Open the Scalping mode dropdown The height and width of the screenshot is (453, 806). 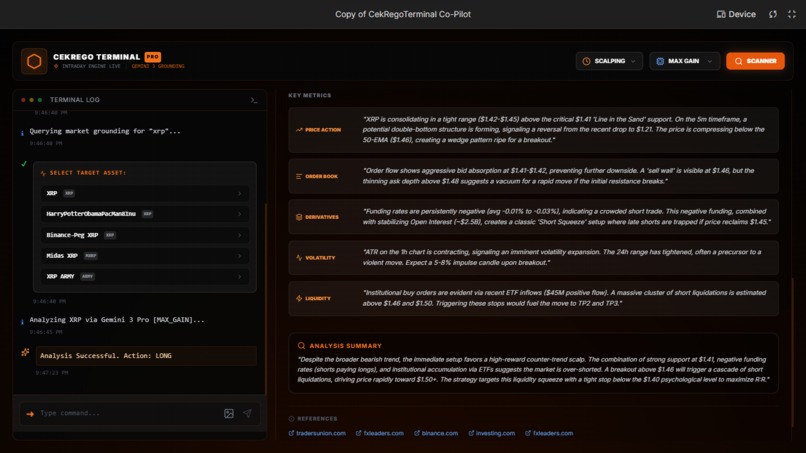609,61
